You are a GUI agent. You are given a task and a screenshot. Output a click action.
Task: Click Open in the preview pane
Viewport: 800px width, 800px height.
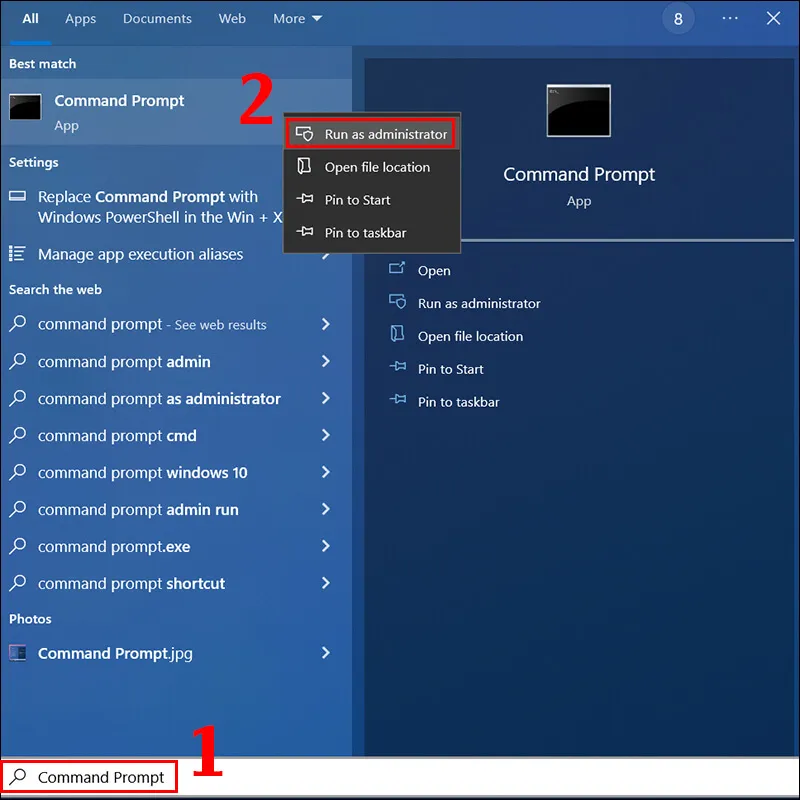tap(434, 270)
